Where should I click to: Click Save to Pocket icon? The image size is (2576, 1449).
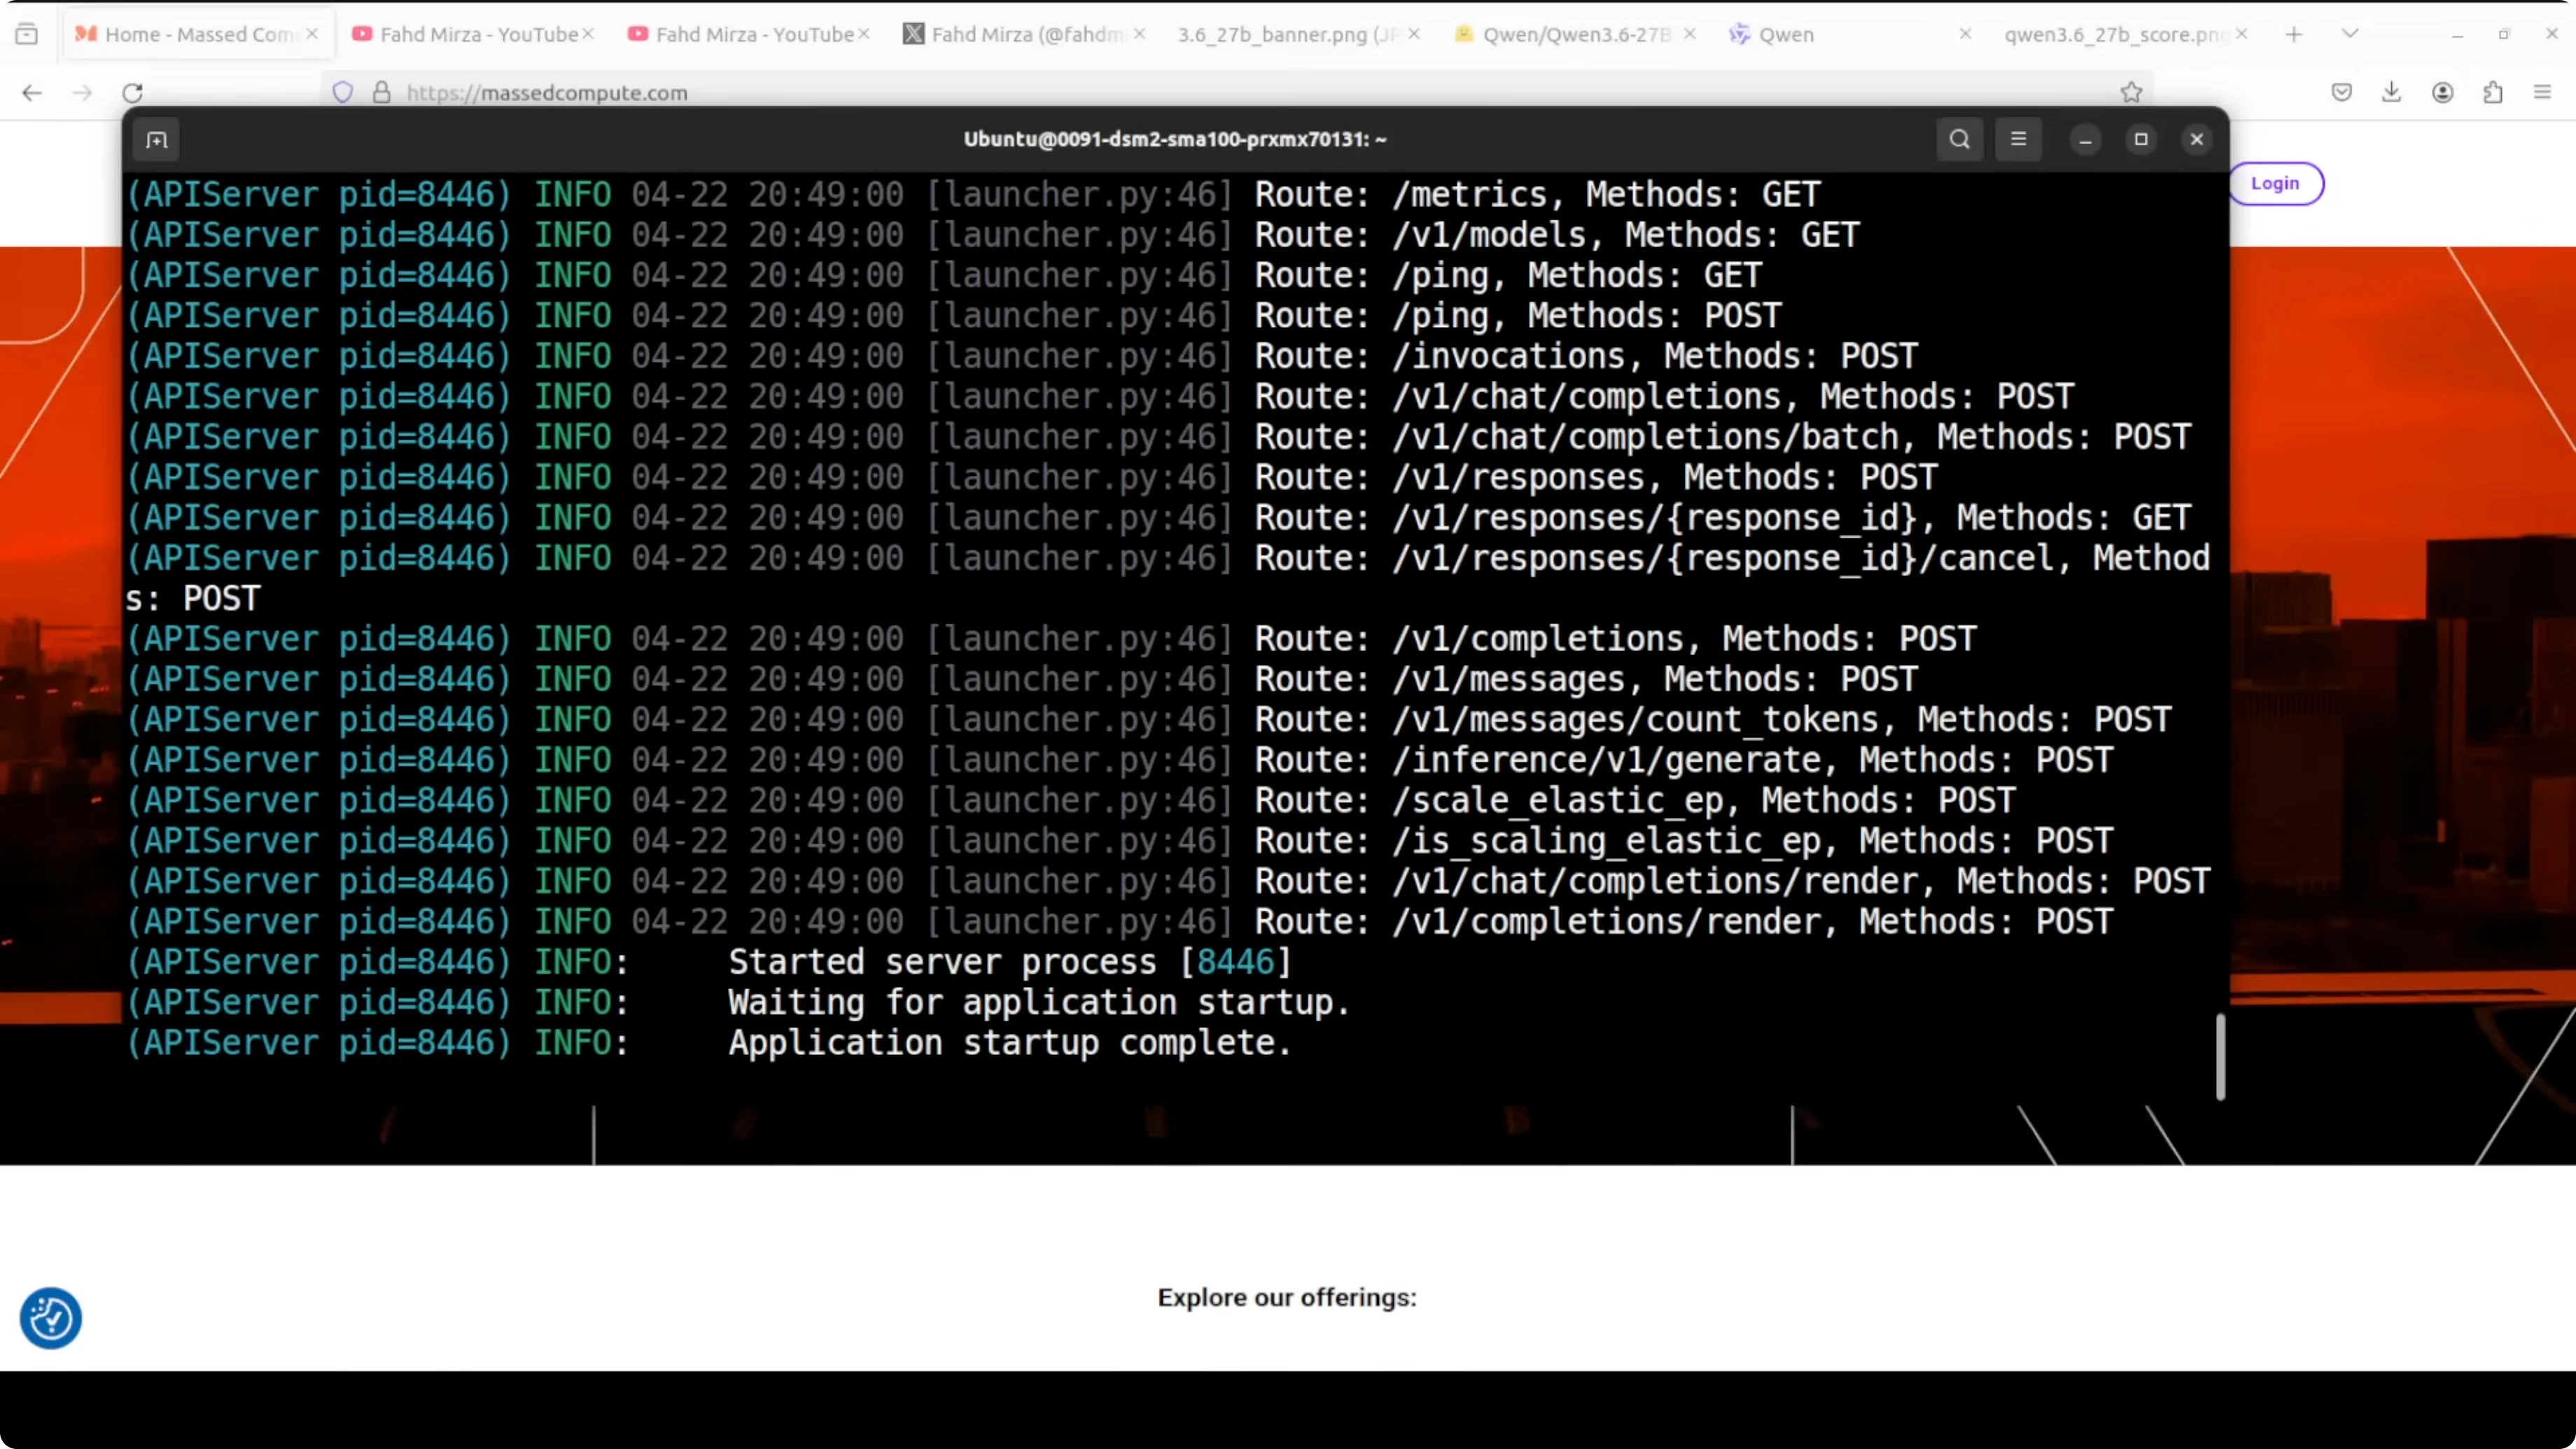[x=2341, y=92]
